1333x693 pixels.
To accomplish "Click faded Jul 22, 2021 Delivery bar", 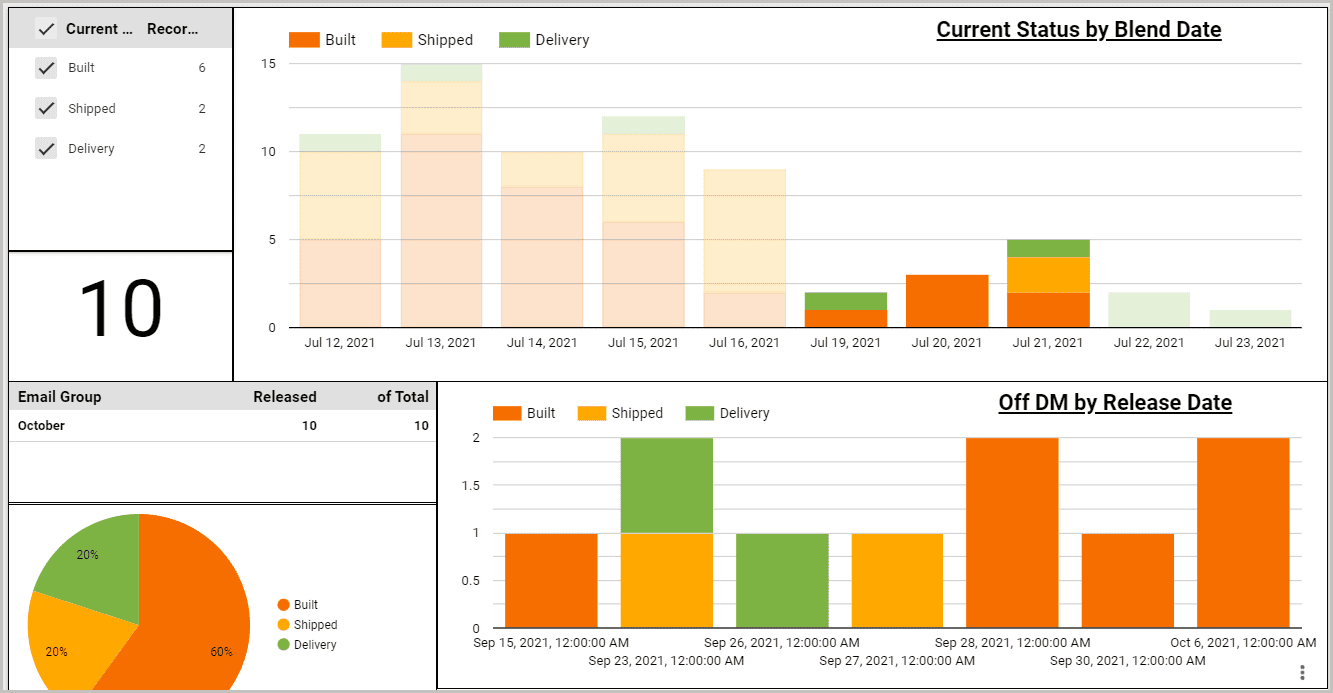I will pos(1149,310).
